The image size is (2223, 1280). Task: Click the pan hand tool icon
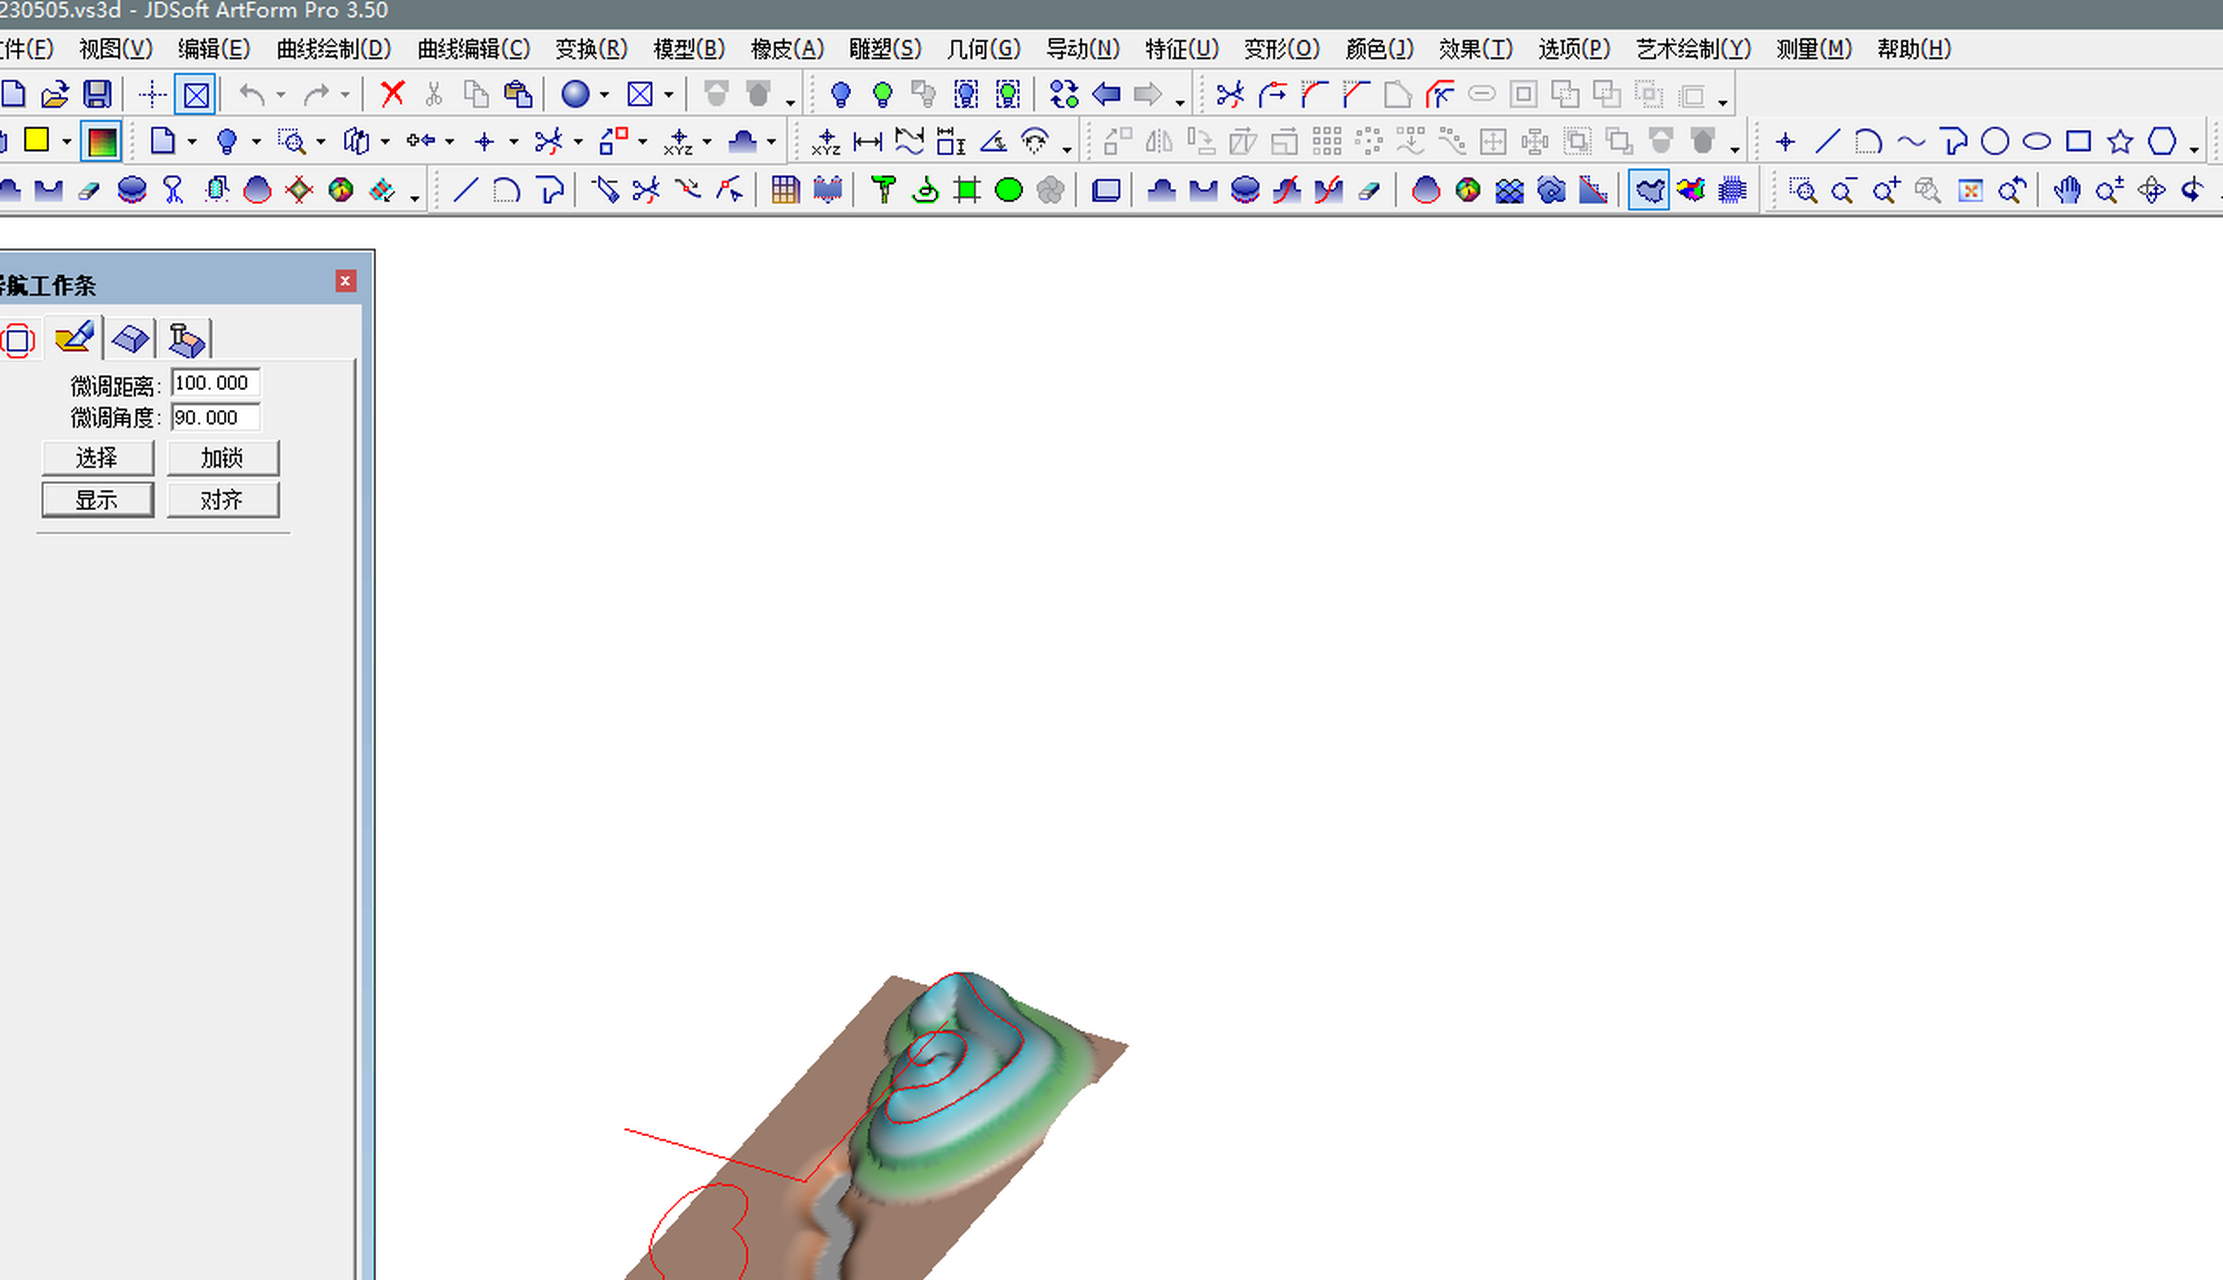pos(2067,190)
